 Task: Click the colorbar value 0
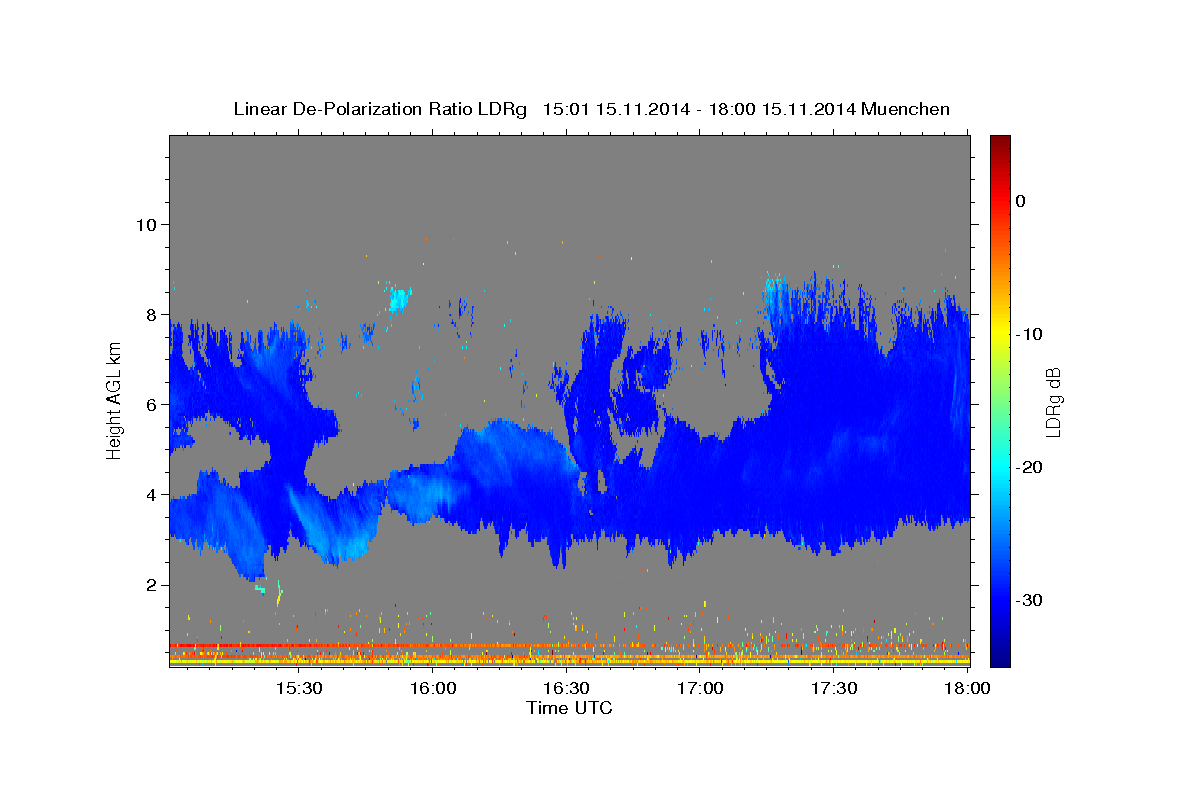pos(1020,201)
